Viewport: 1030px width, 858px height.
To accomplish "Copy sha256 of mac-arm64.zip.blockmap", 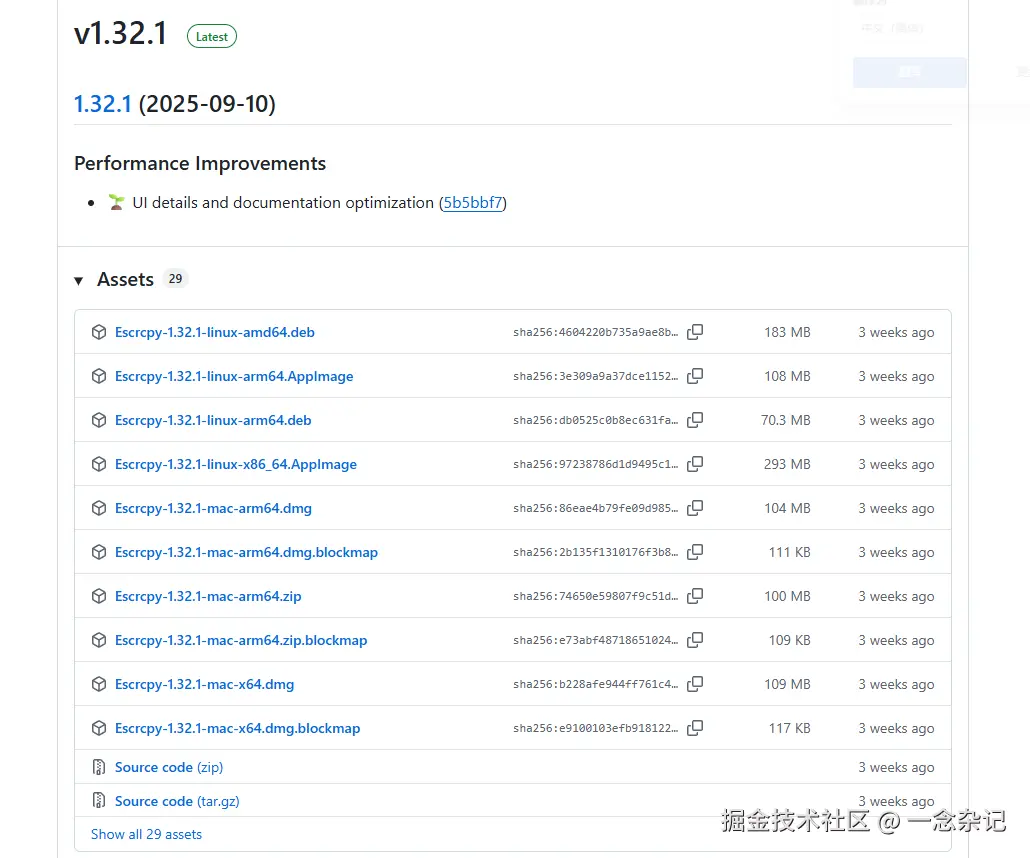I will pyautogui.click(x=695, y=640).
